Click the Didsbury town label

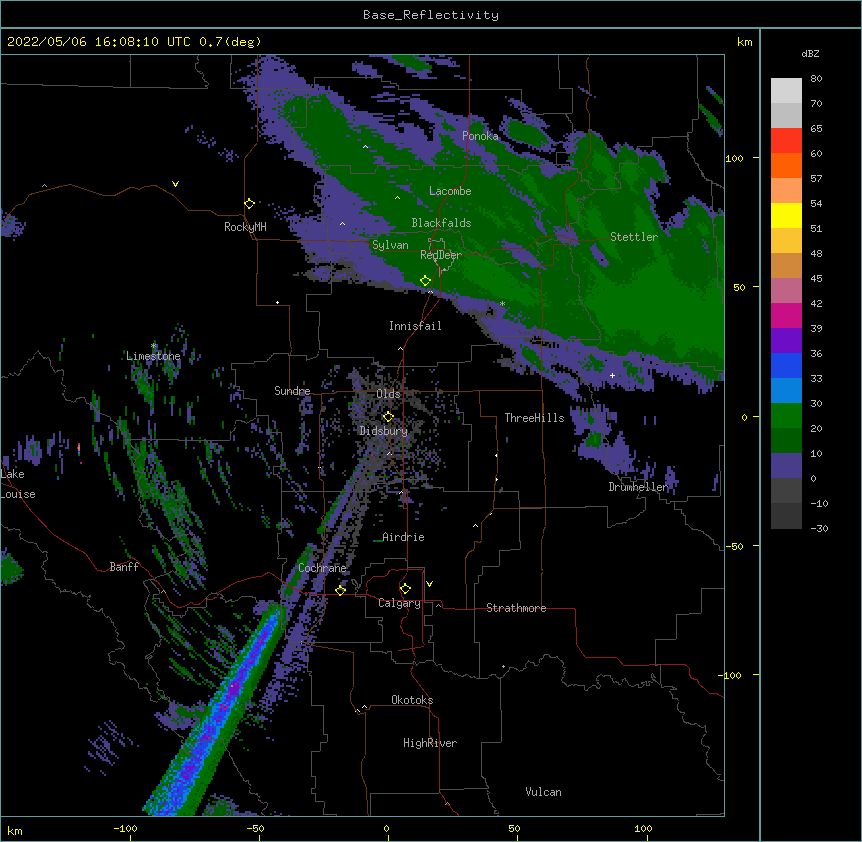pos(384,431)
